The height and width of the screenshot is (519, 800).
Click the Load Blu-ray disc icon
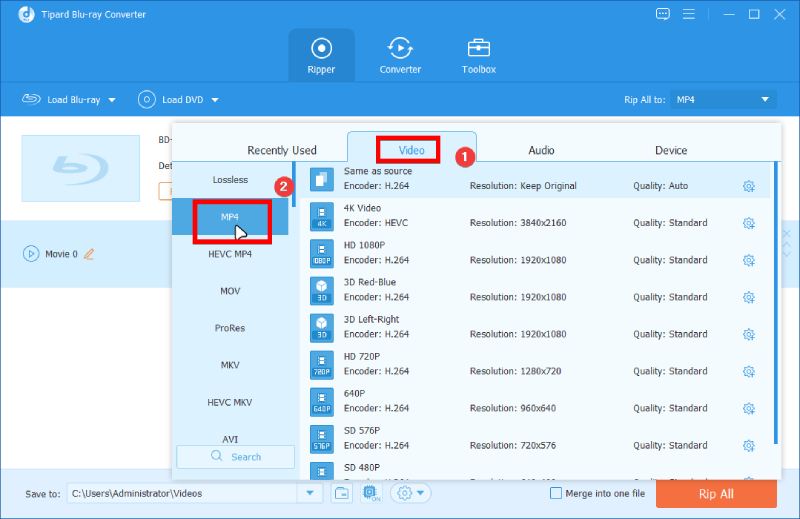[31, 99]
